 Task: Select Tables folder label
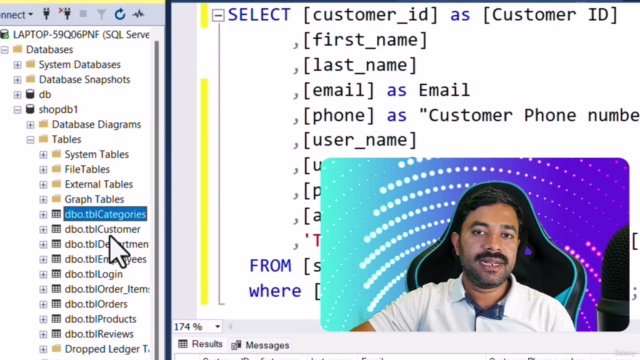(x=67, y=139)
